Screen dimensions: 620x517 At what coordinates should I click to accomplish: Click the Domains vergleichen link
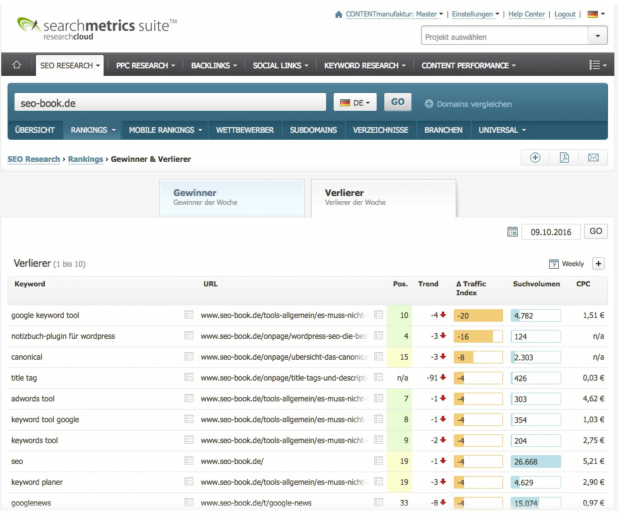pos(474,104)
